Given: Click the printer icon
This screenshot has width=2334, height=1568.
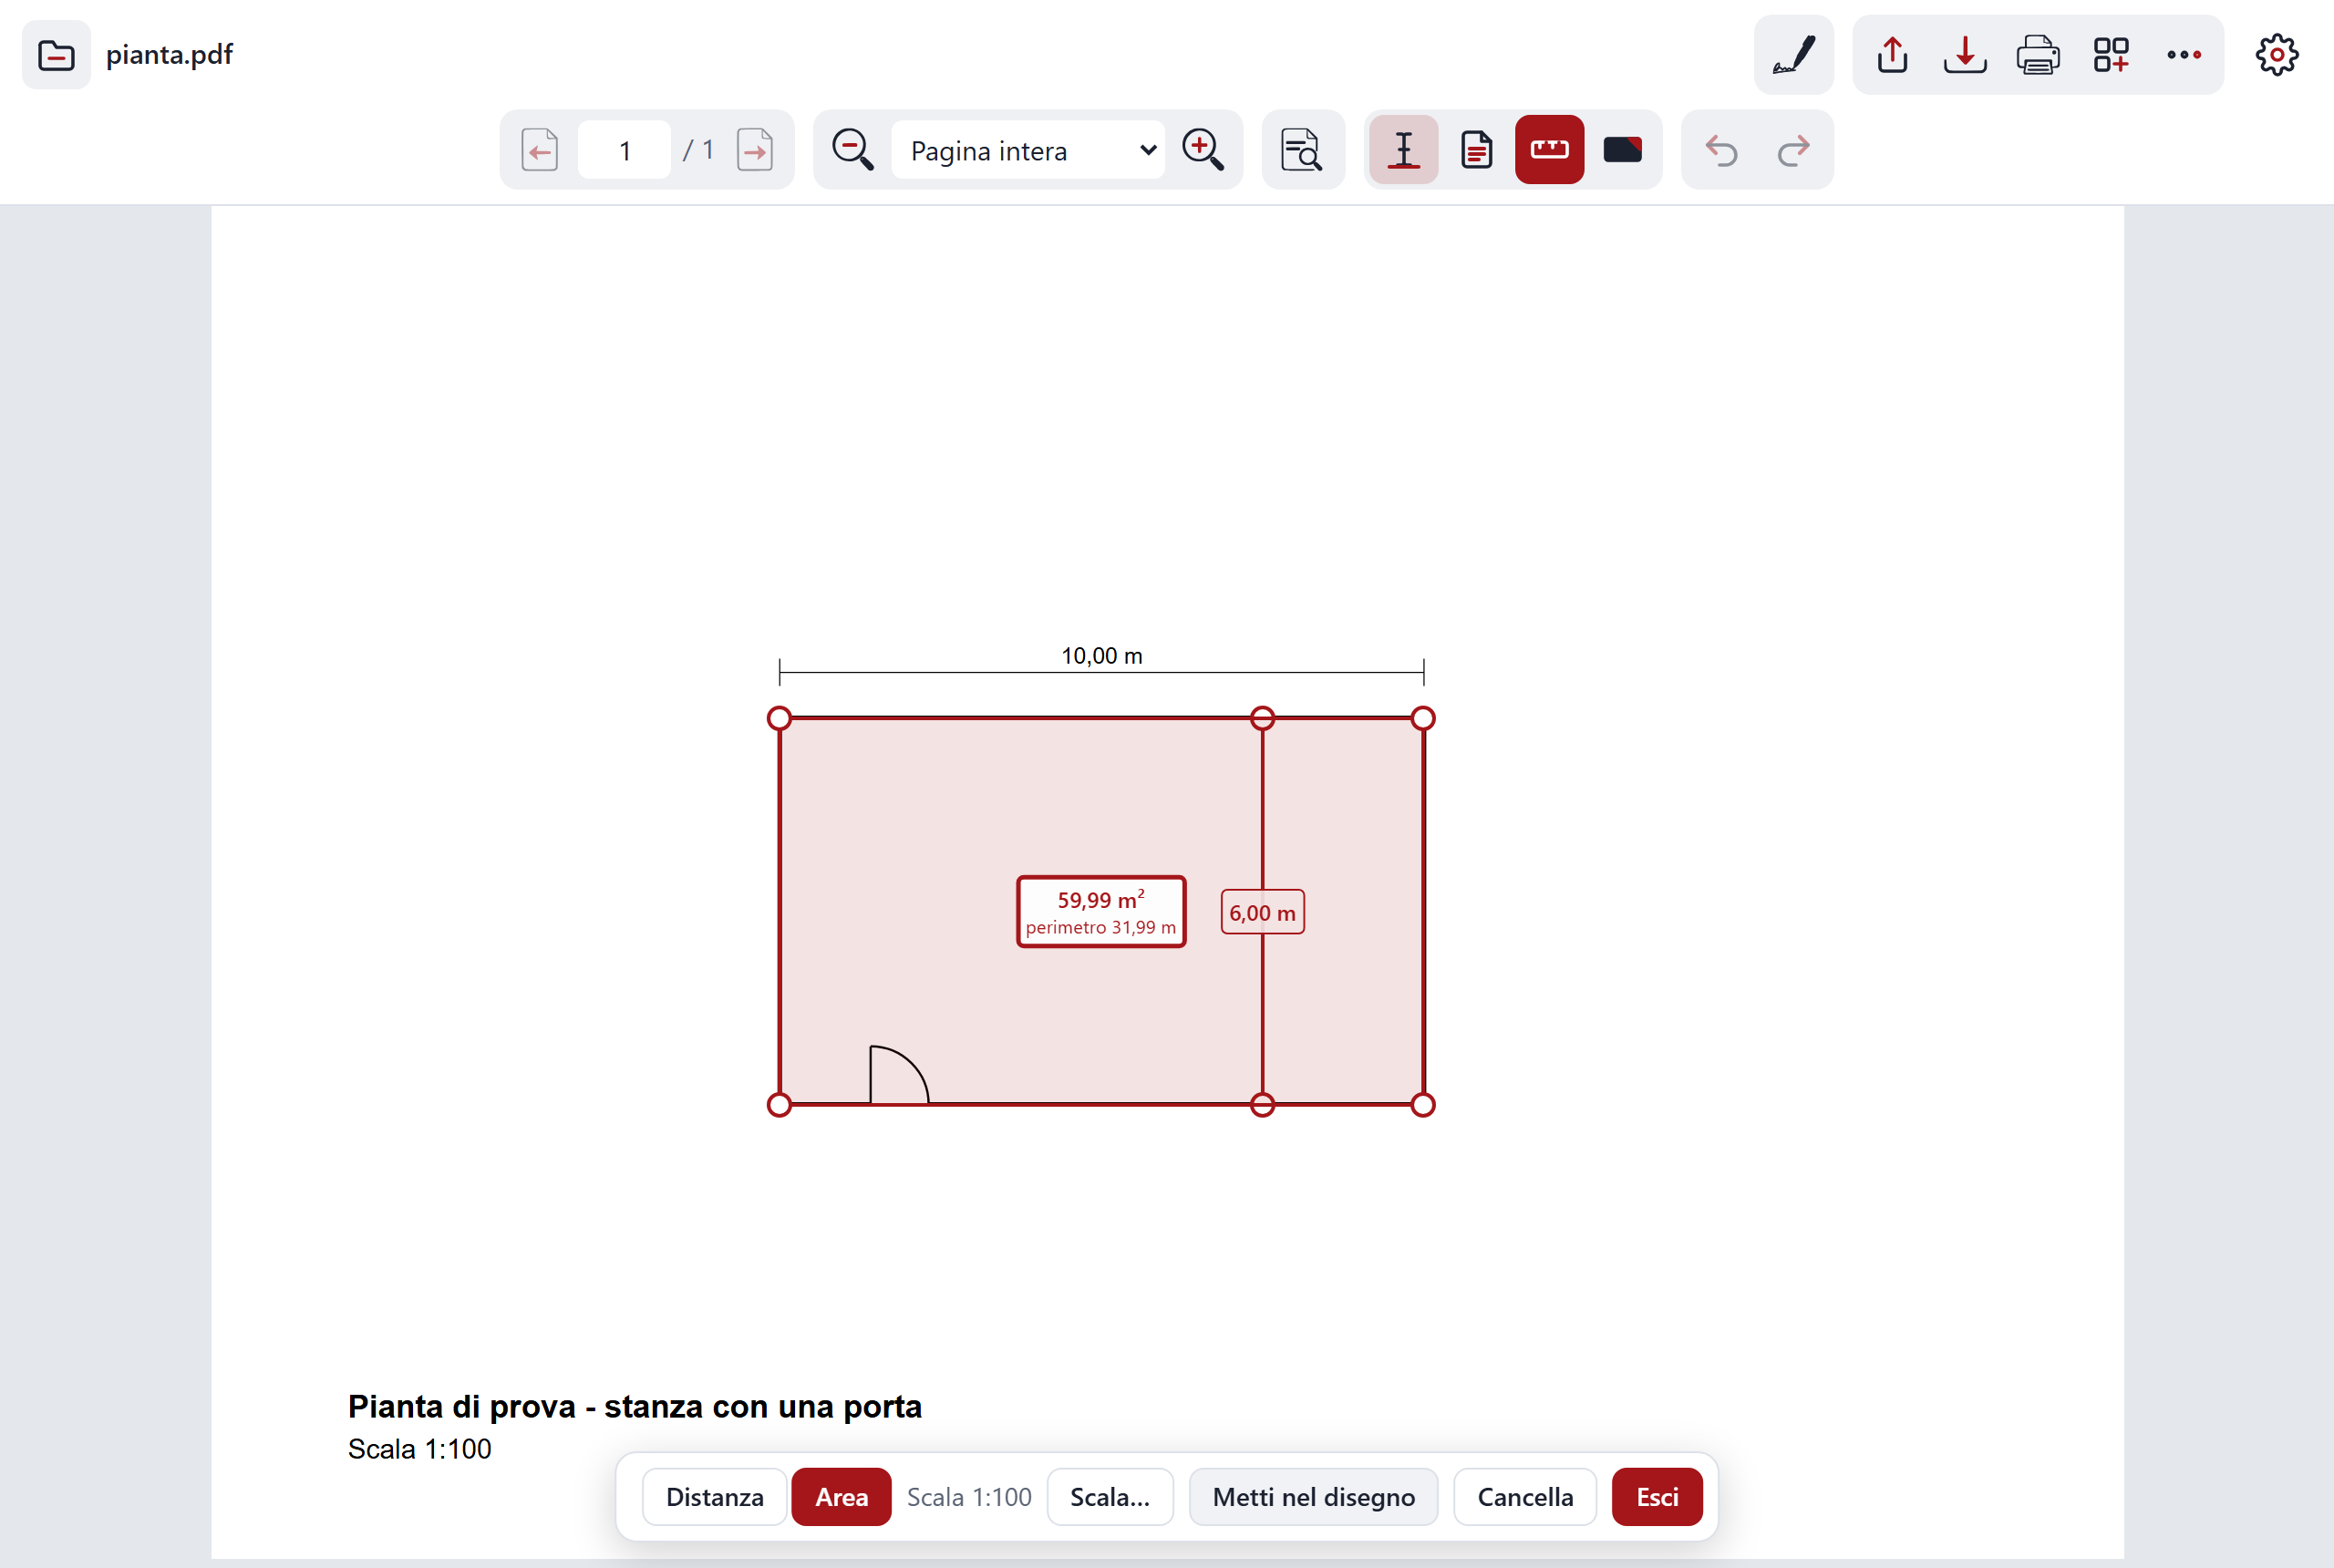Looking at the screenshot, I should click(2038, 55).
